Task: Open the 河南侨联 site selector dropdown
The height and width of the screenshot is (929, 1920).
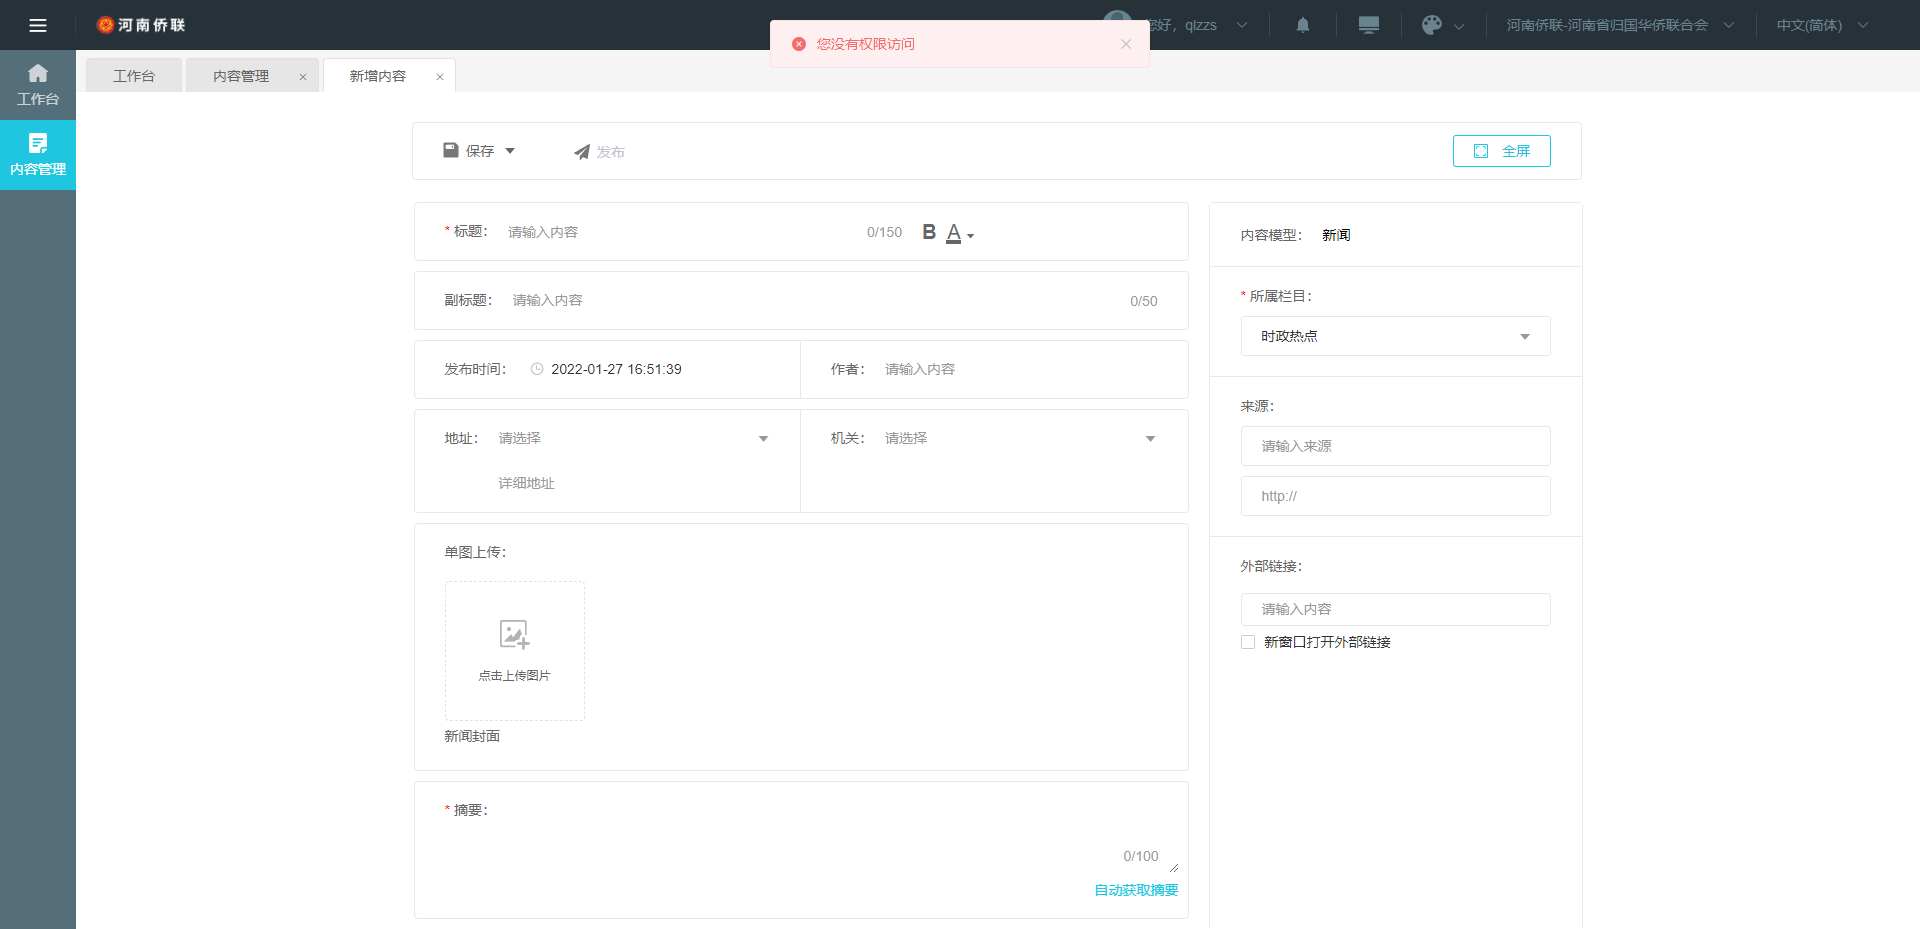Action: pos(1620,25)
